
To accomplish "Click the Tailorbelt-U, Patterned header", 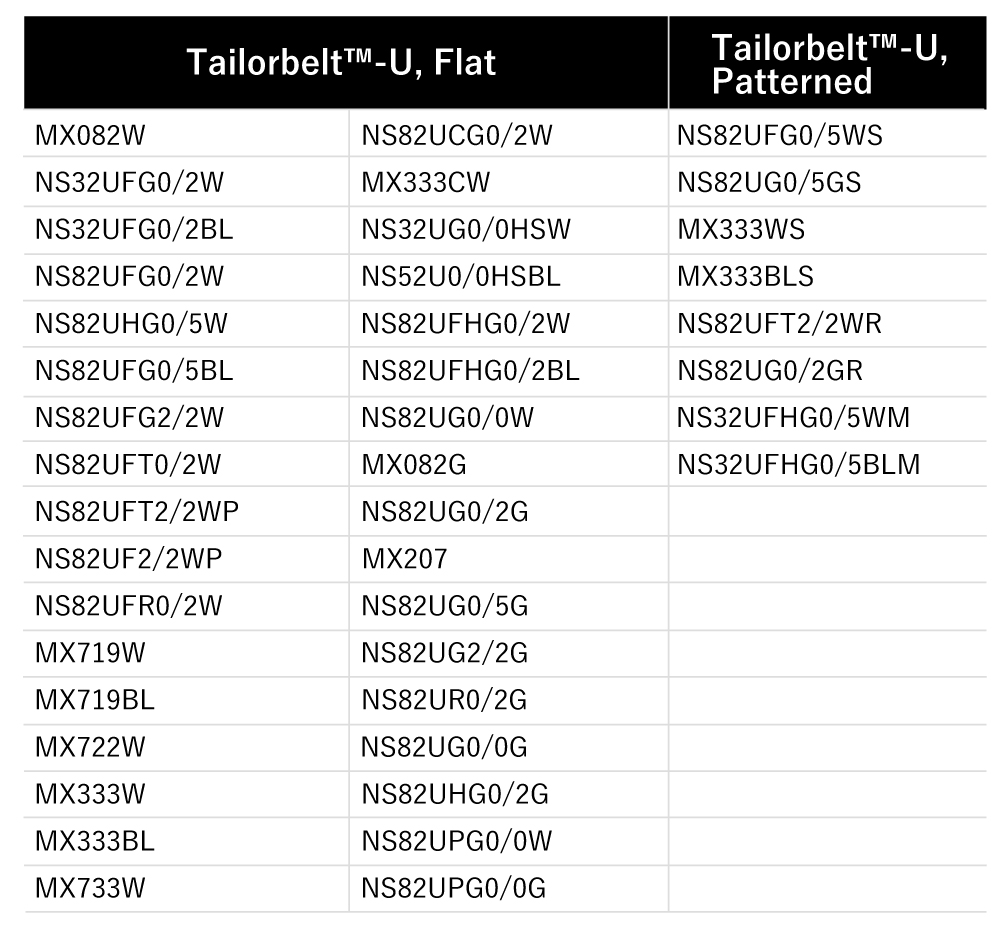I will [x=829, y=64].
